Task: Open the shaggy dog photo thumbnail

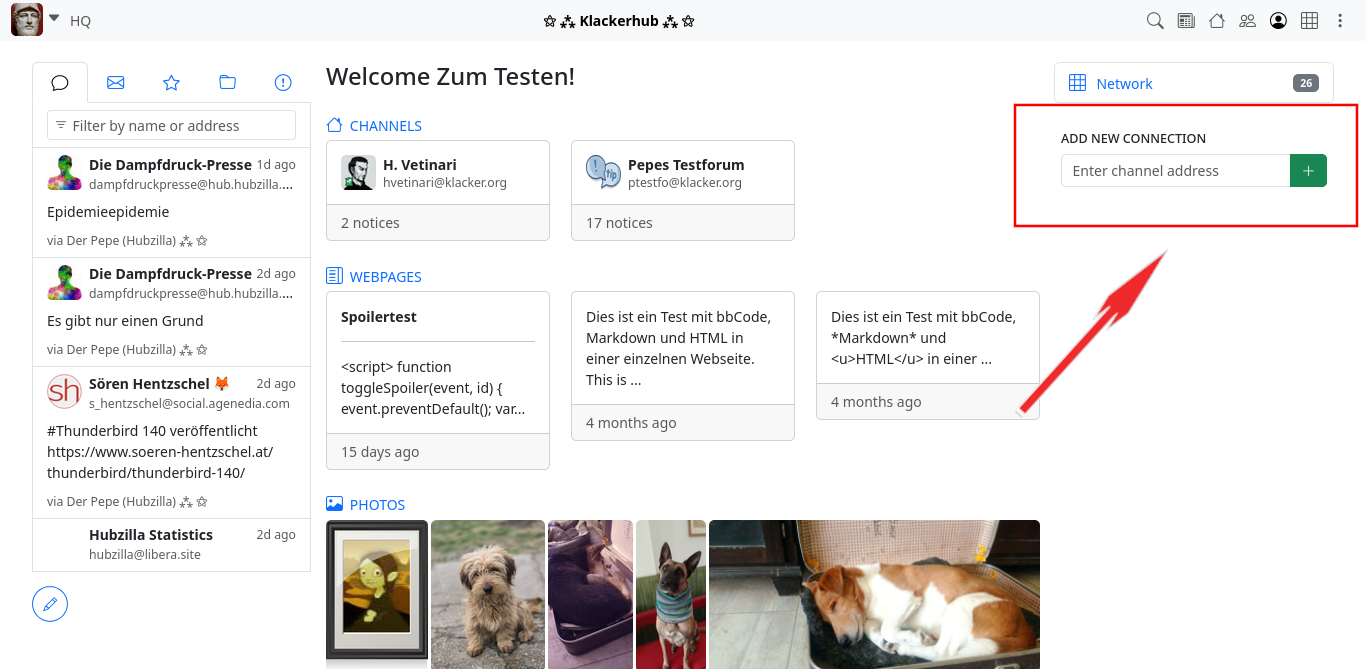Action: pos(488,594)
